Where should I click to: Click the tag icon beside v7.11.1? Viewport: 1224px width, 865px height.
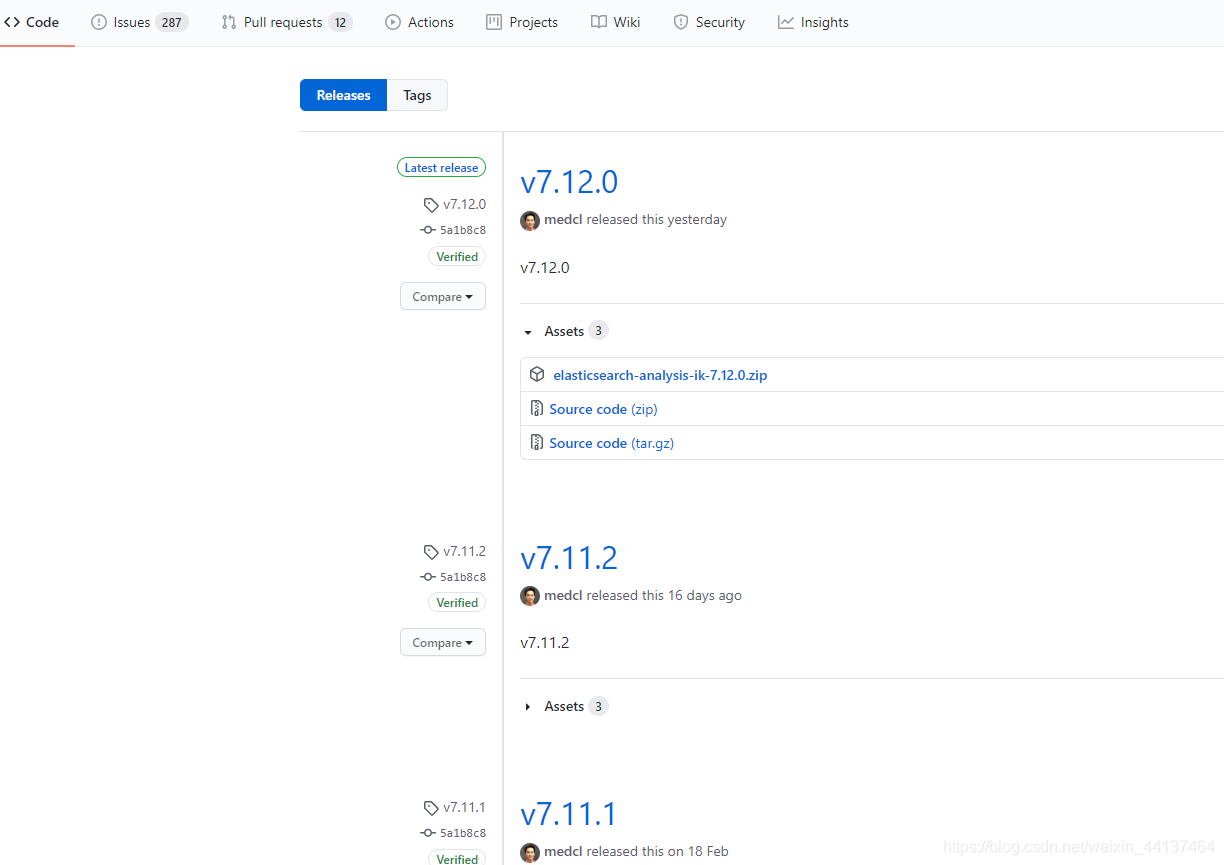click(431, 808)
